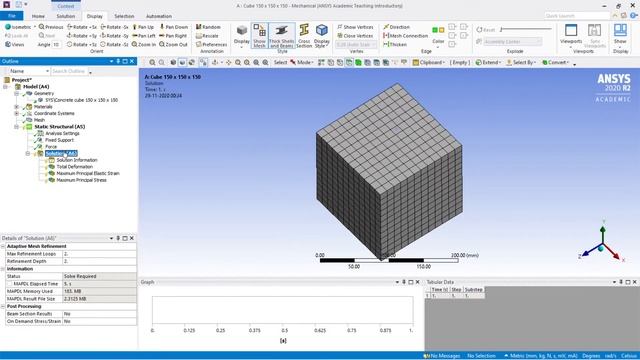Click the Show display button
The width and height of the screenshot is (640, 360).
point(620,36)
